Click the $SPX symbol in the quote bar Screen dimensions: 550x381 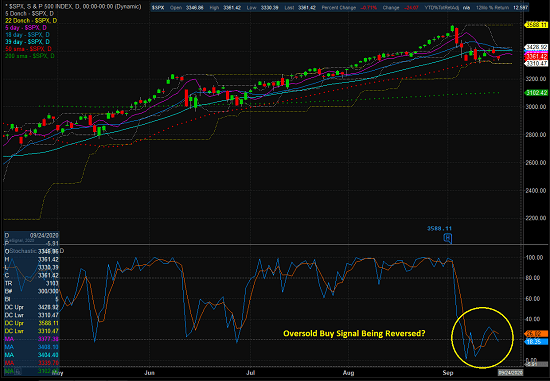coord(158,7)
